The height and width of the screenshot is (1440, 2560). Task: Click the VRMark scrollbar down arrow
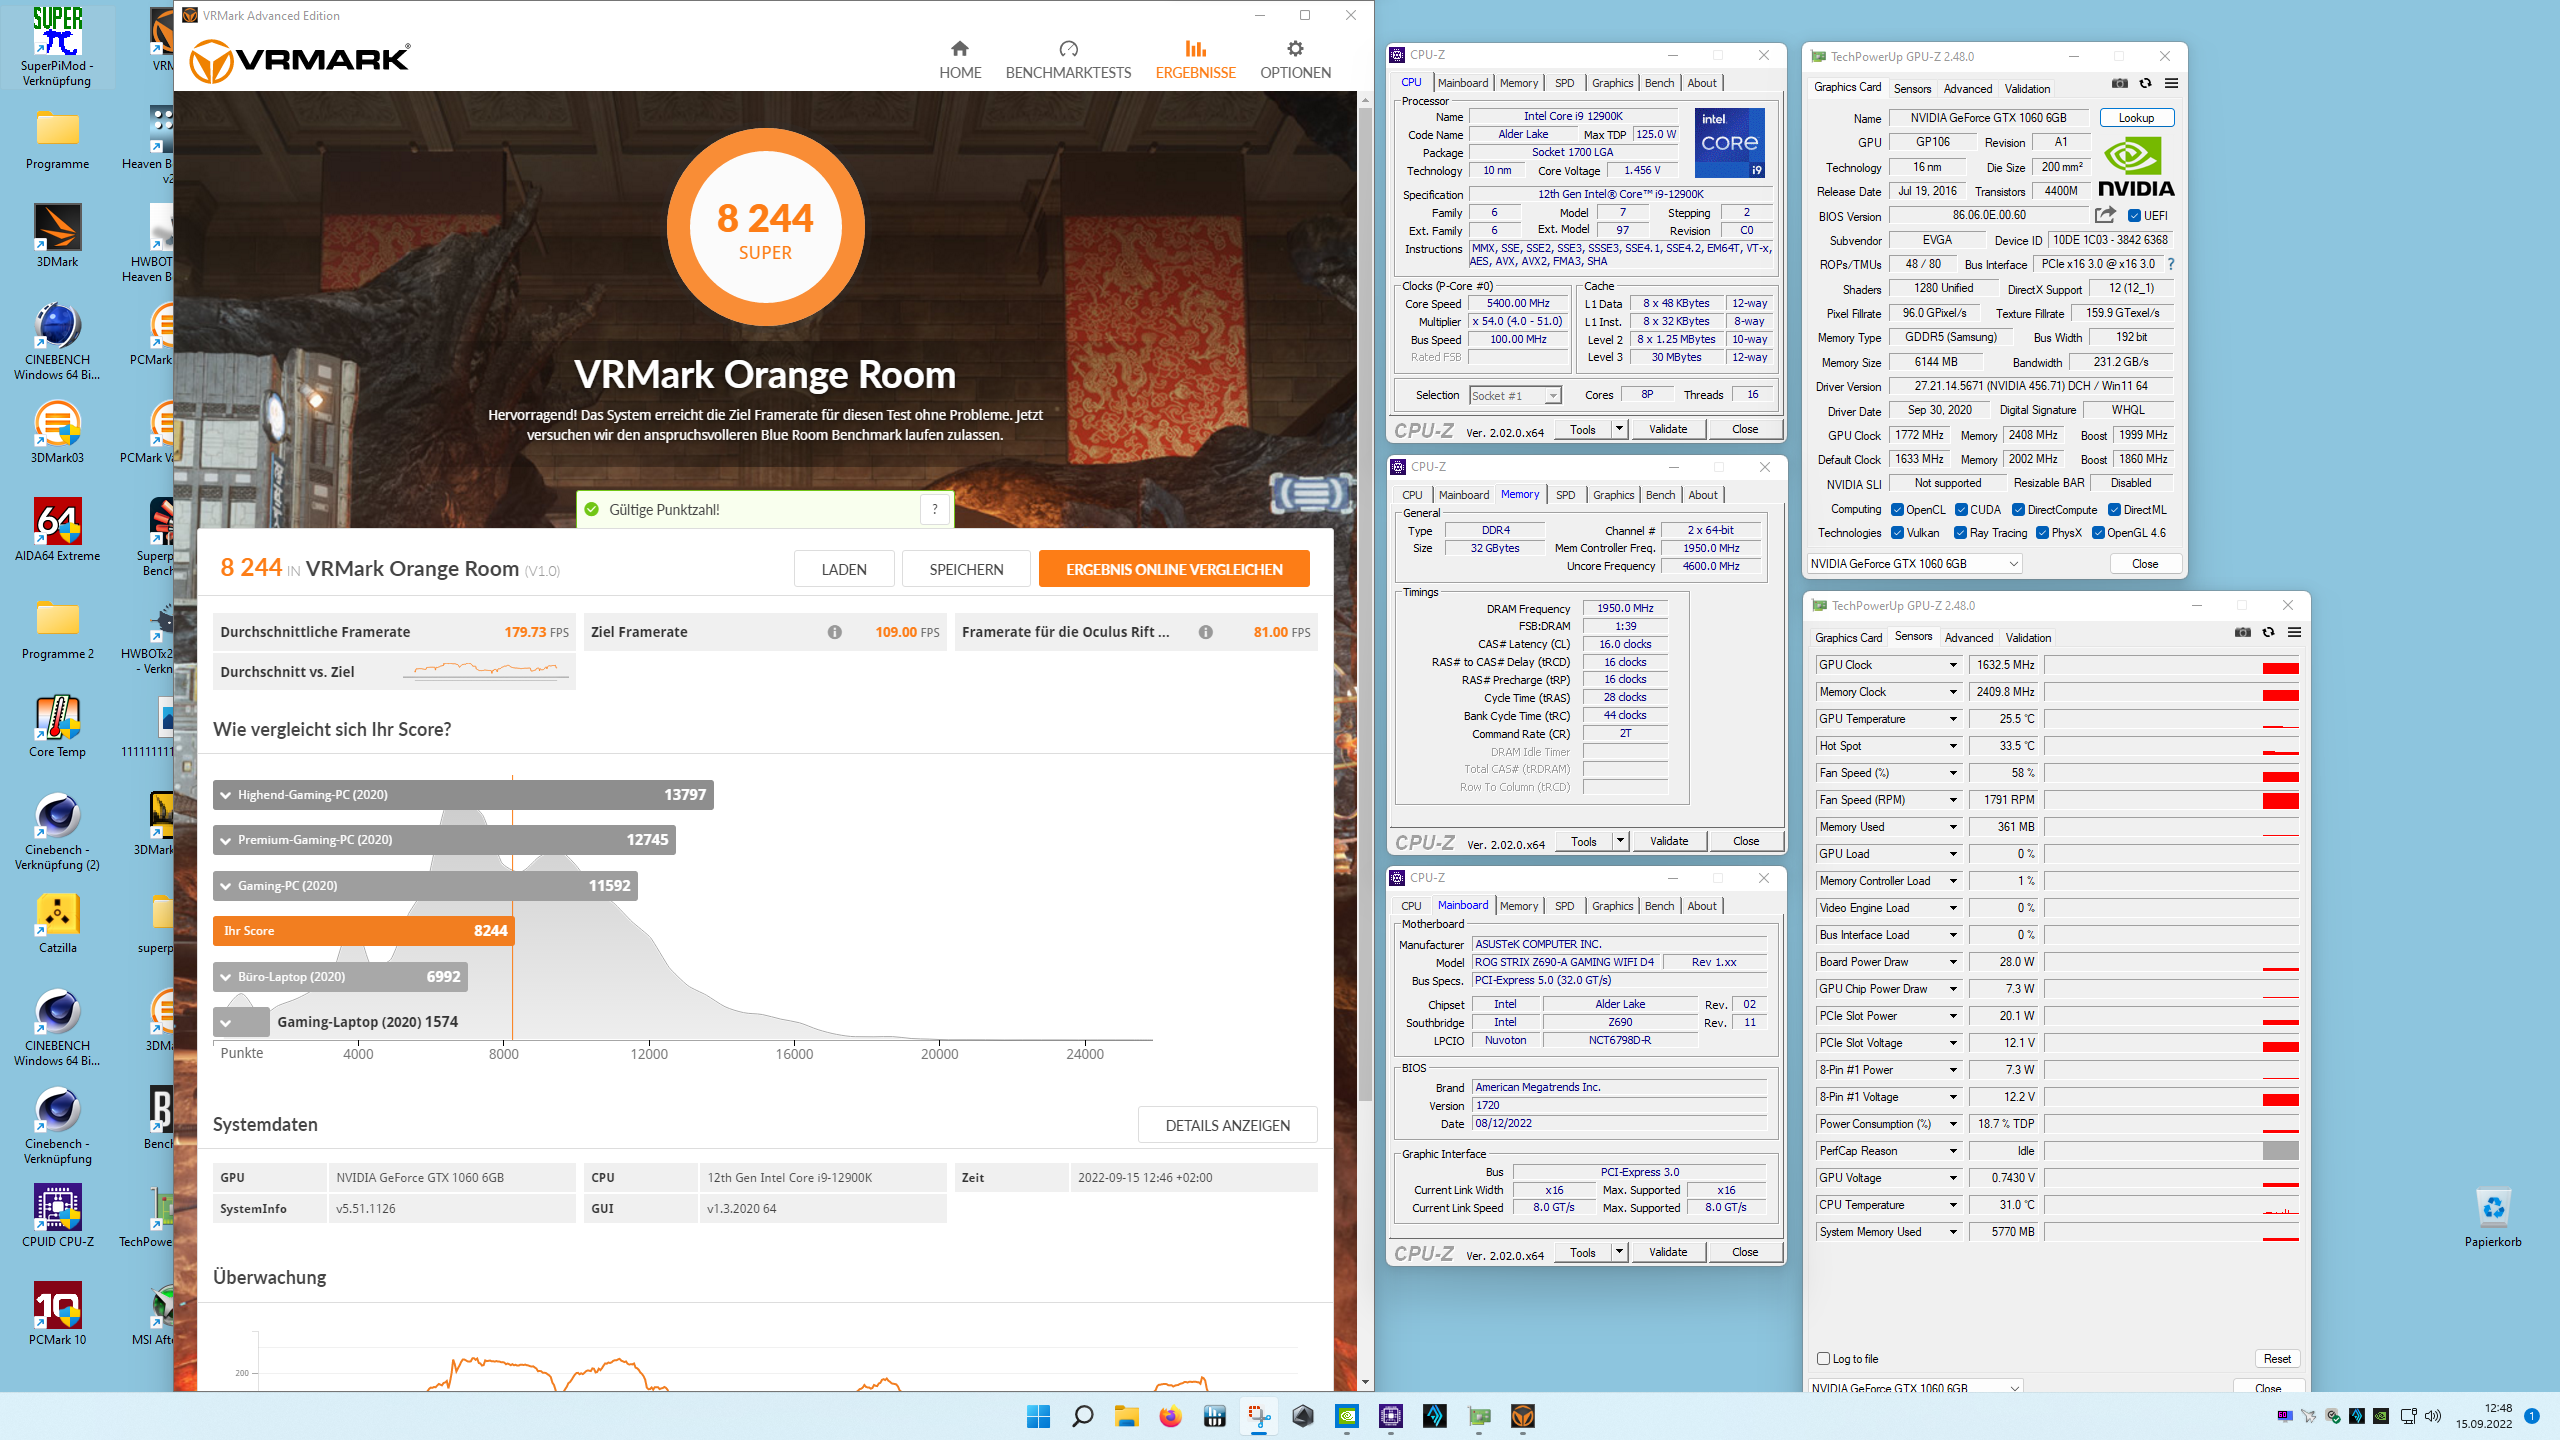click(x=1365, y=1382)
